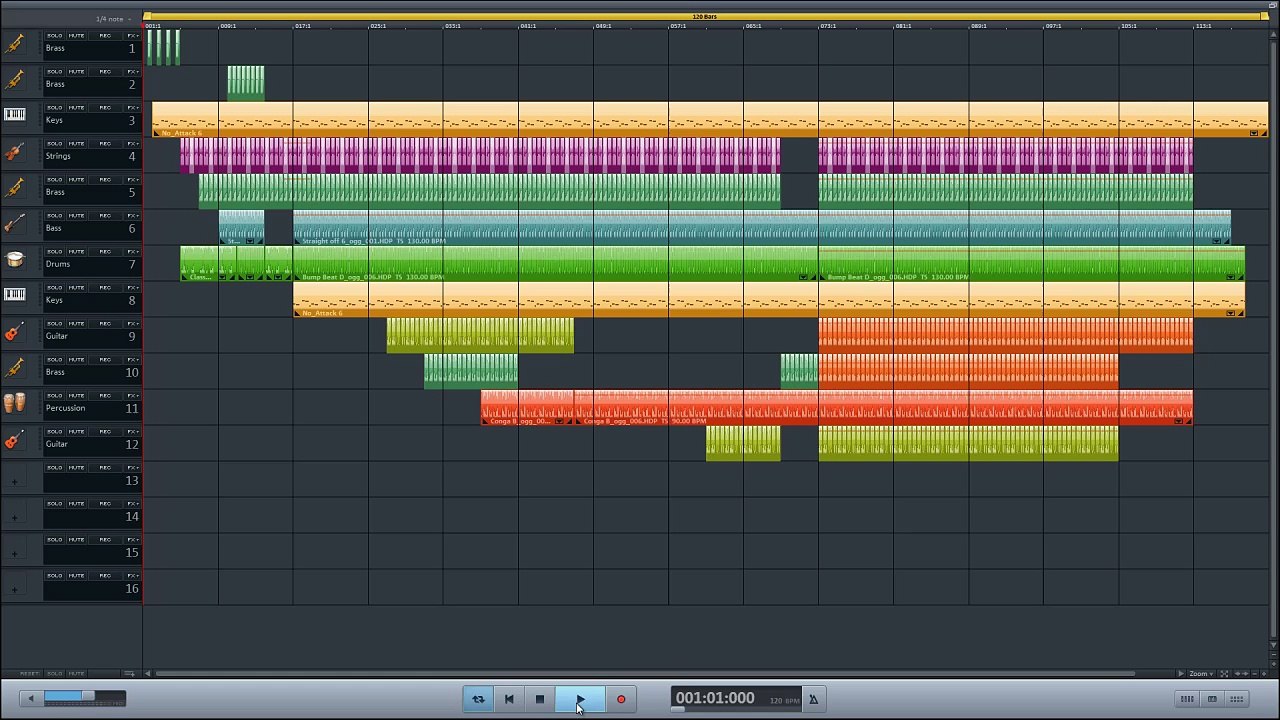This screenshot has width=1280, height=720.
Task: Click the keyboard icon on Keys track 8
Action: pos(15,295)
